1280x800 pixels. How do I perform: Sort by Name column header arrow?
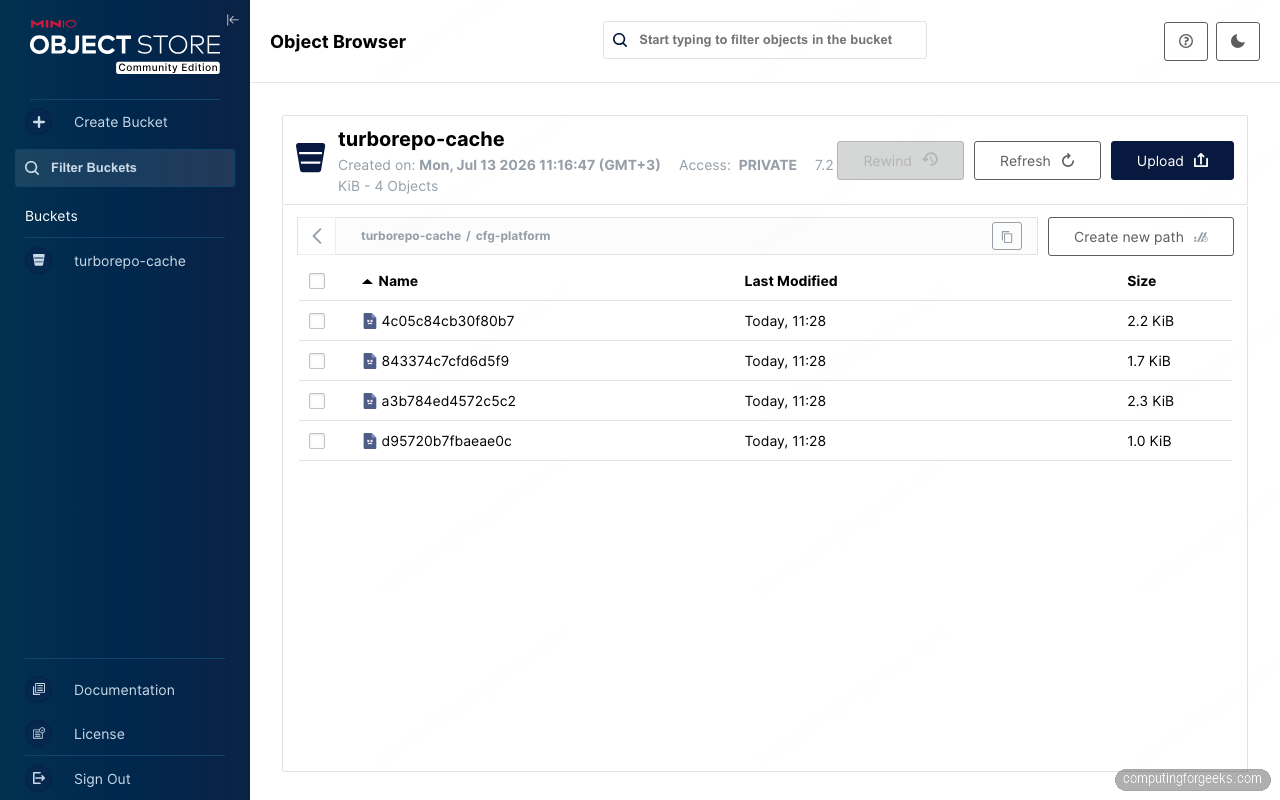[367, 281]
